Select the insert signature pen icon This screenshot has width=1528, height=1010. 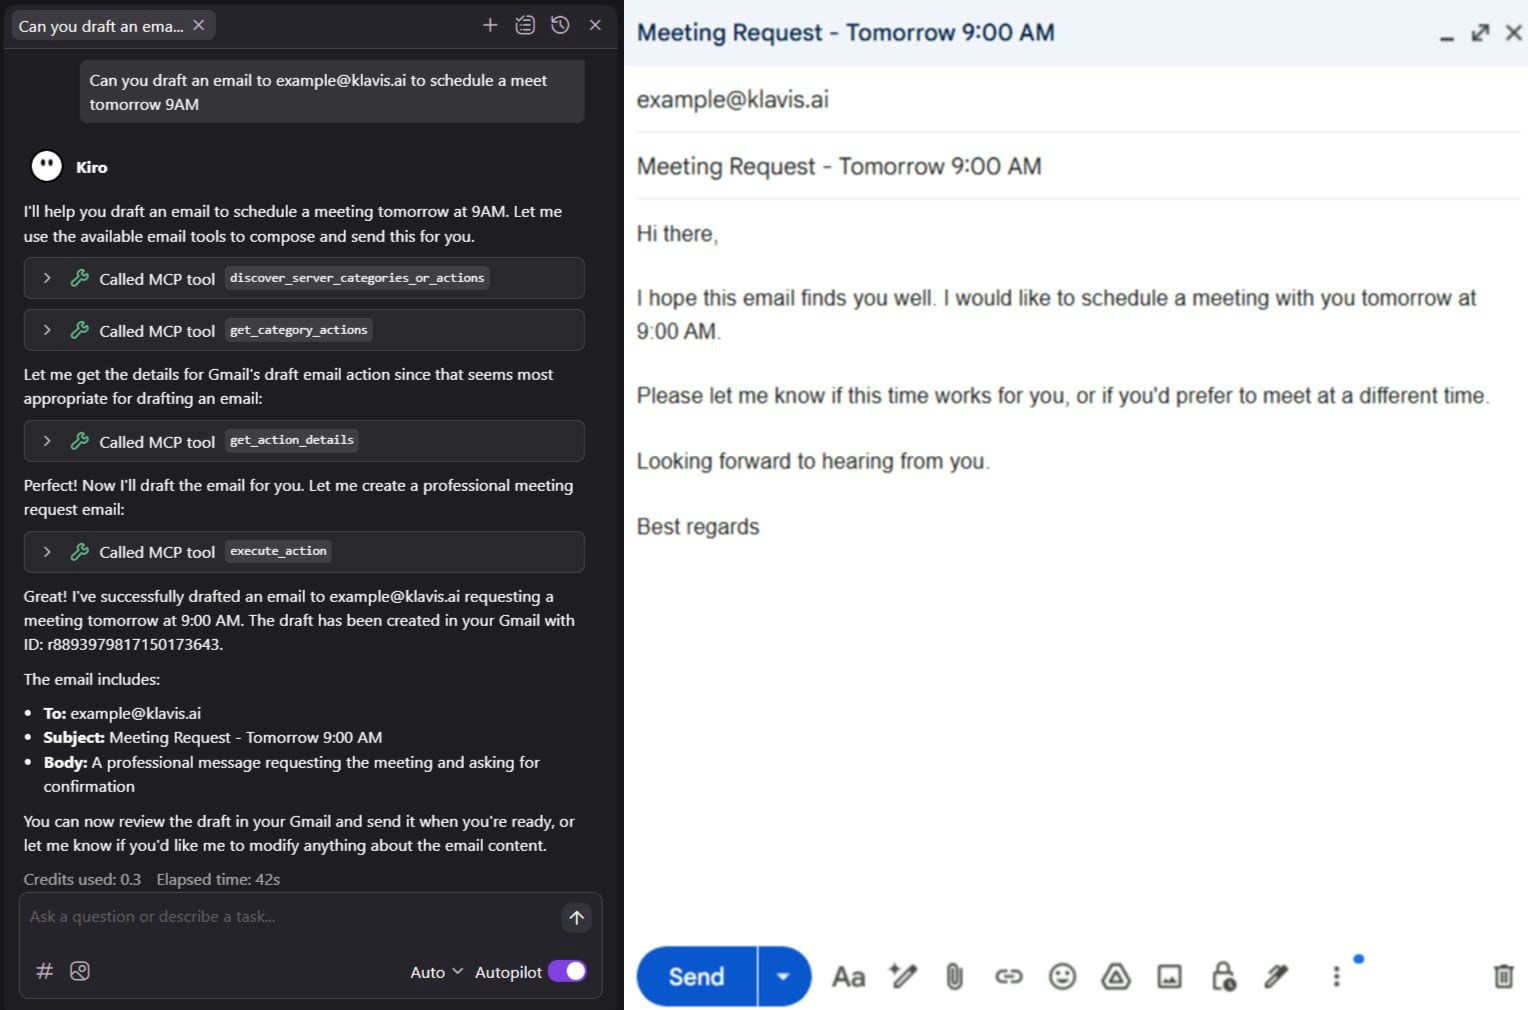click(x=1277, y=976)
